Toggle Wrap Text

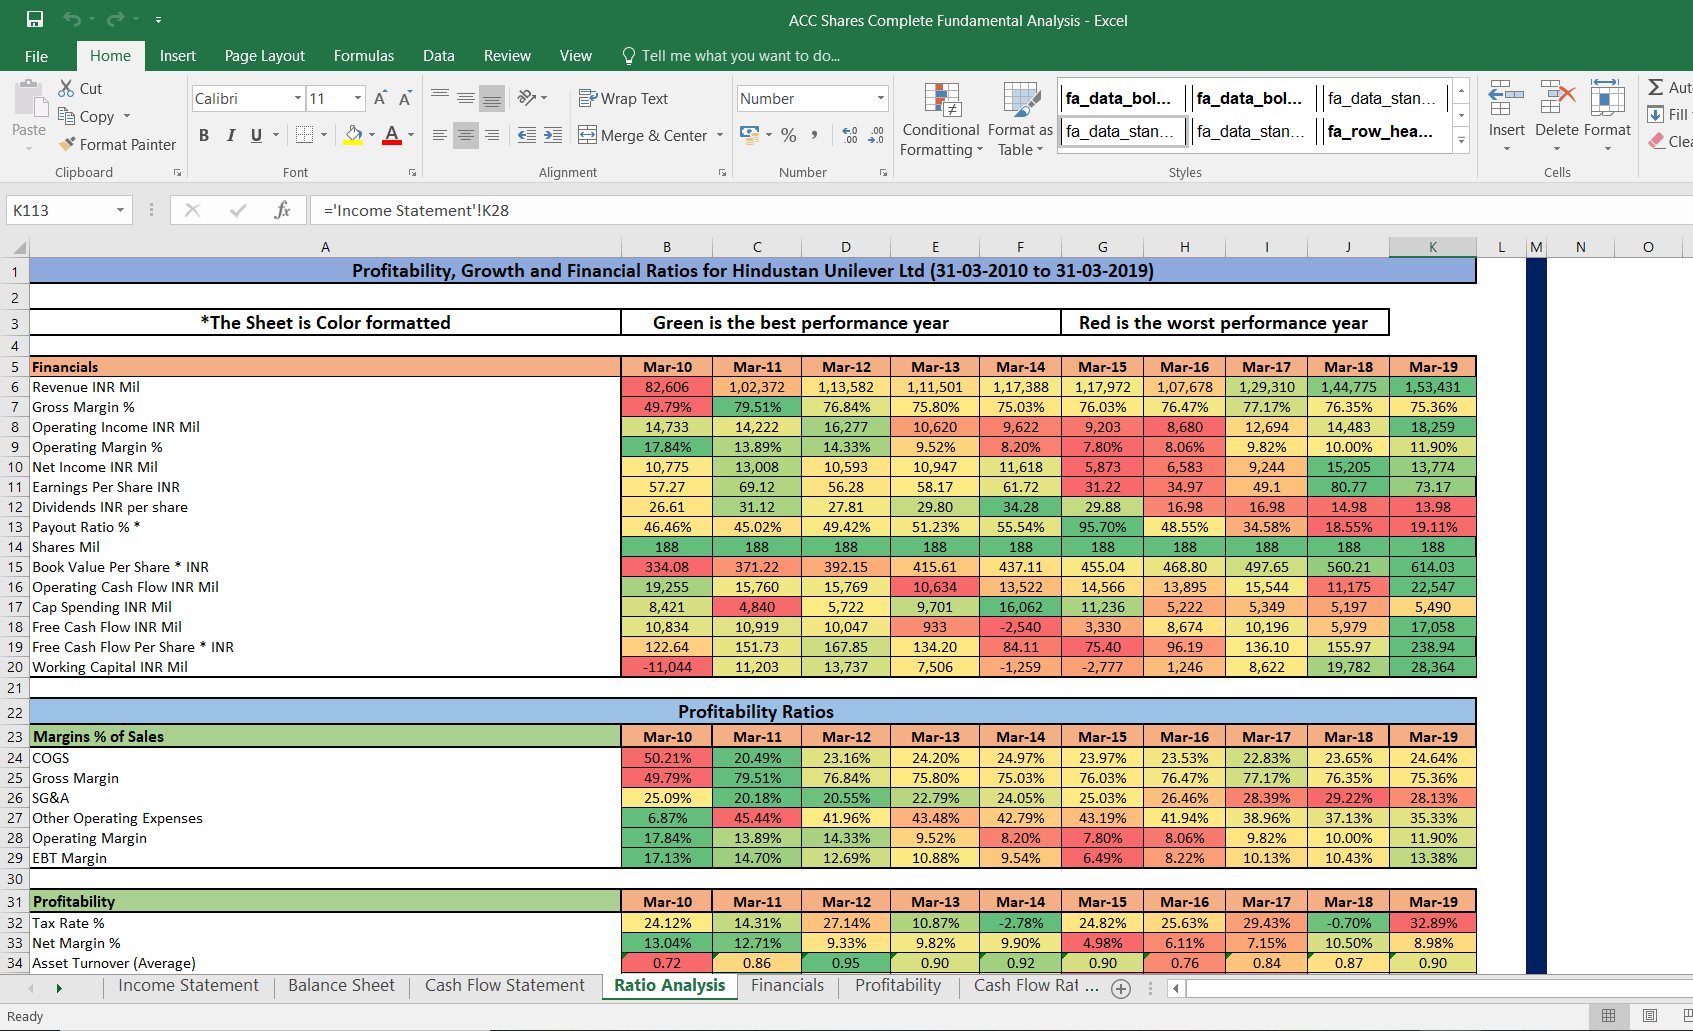tap(623, 98)
